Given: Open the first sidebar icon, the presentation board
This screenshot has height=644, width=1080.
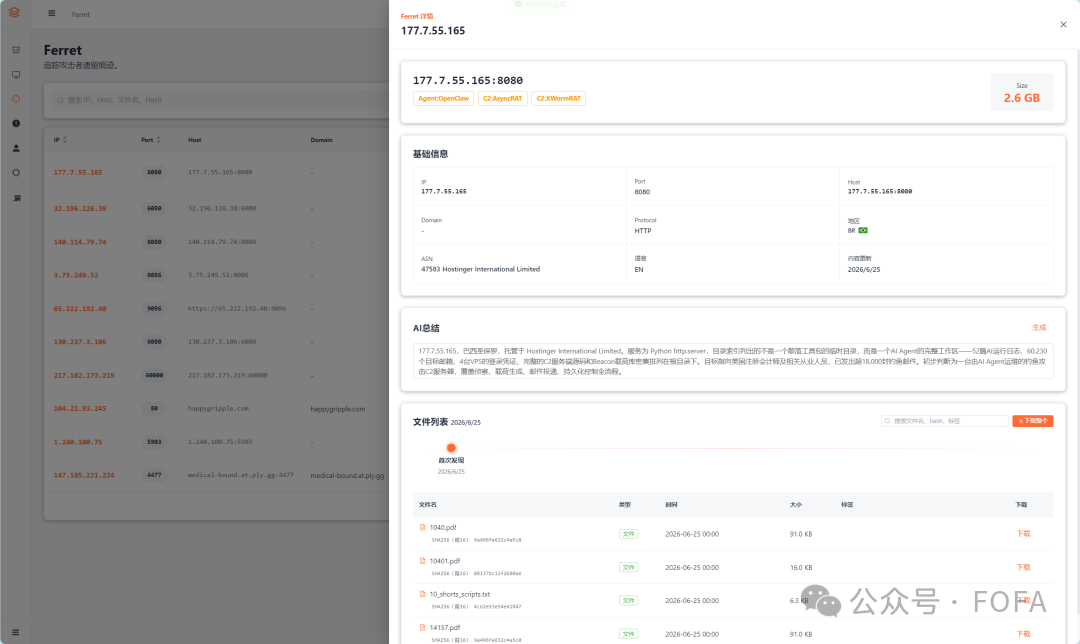Looking at the screenshot, I should (x=16, y=50).
